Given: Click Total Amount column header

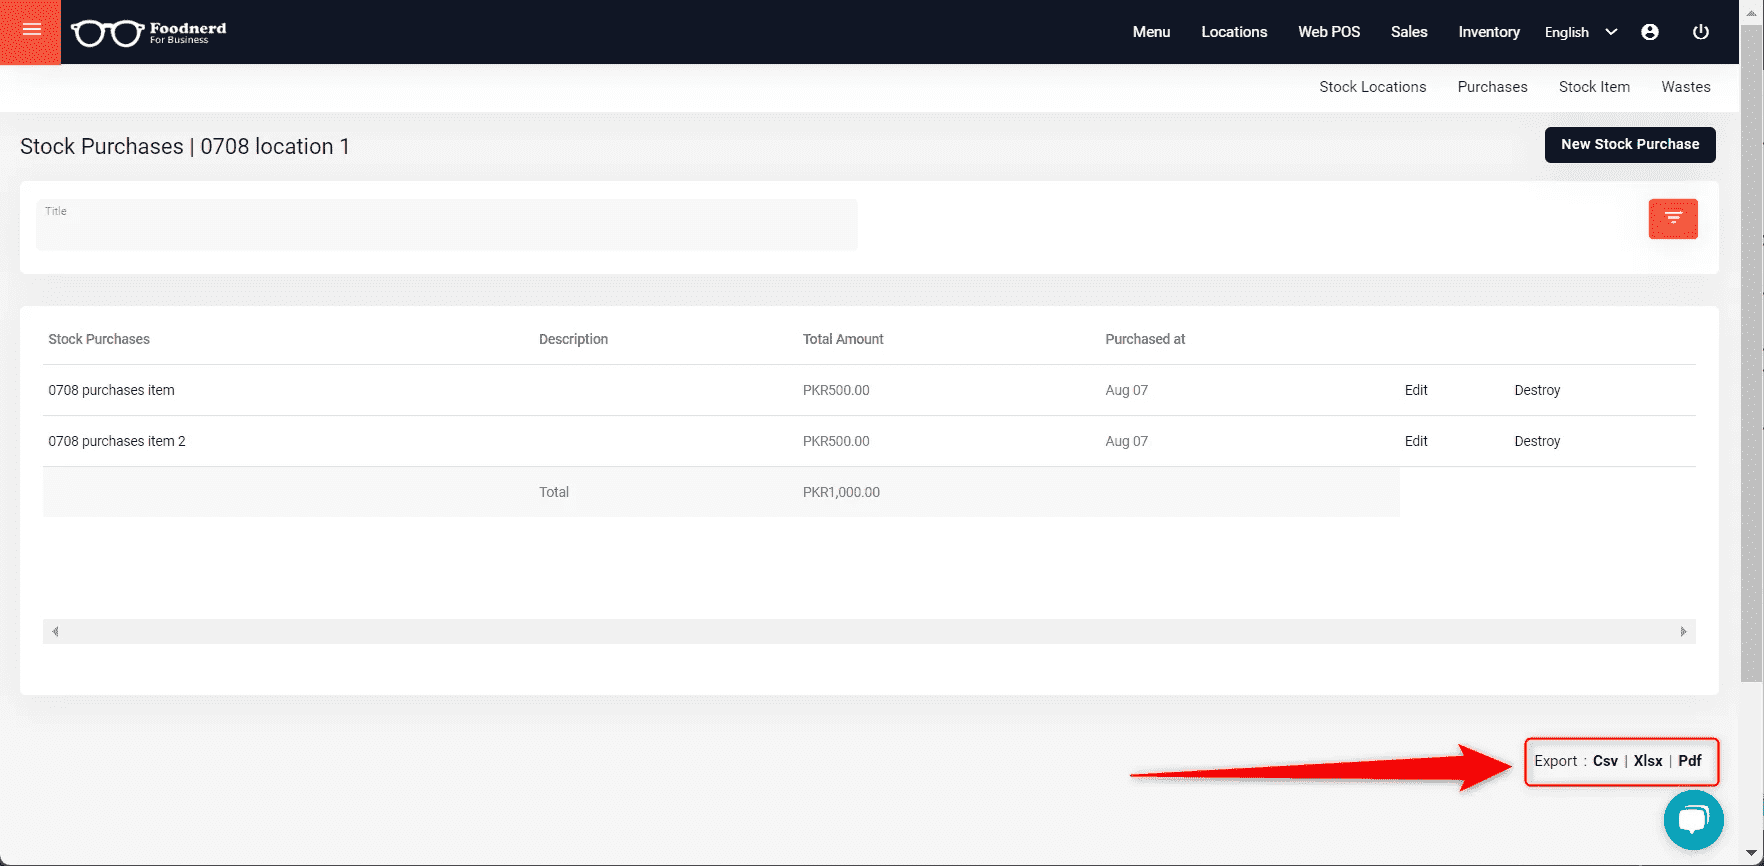Looking at the screenshot, I should pos(843,339).
